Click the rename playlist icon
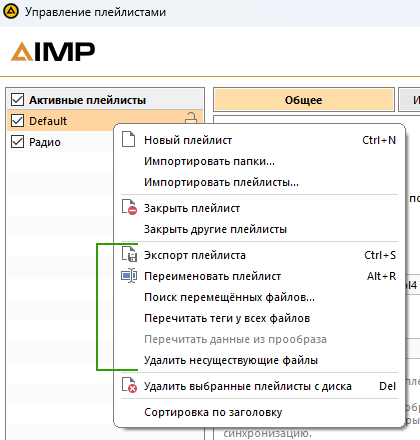 coord(129,276)
